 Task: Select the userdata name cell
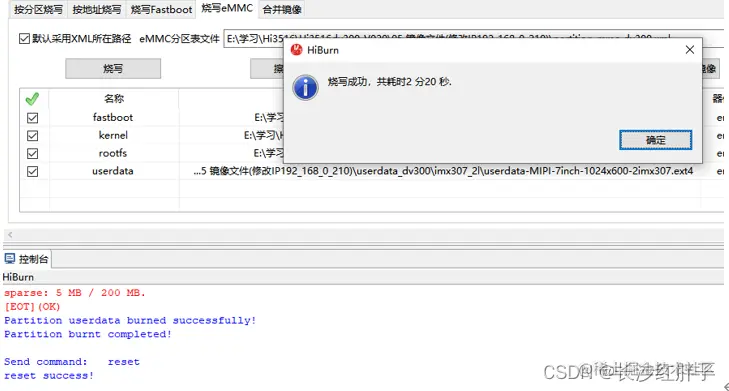point(113,171)
